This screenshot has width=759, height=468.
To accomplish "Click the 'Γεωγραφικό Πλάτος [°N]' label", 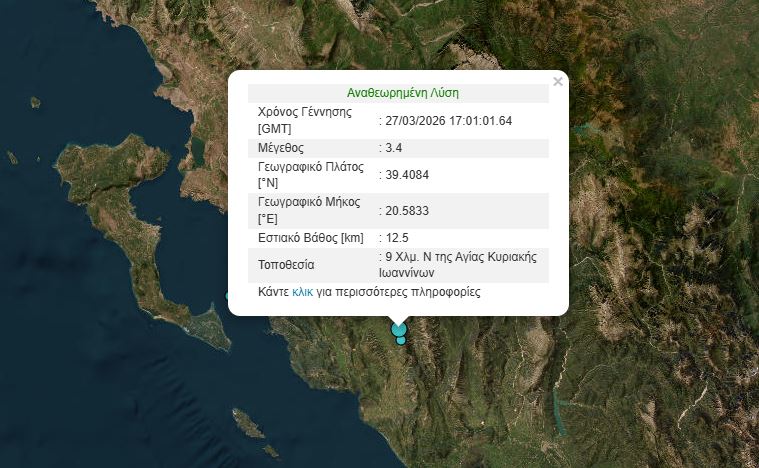I will [310, 175].
